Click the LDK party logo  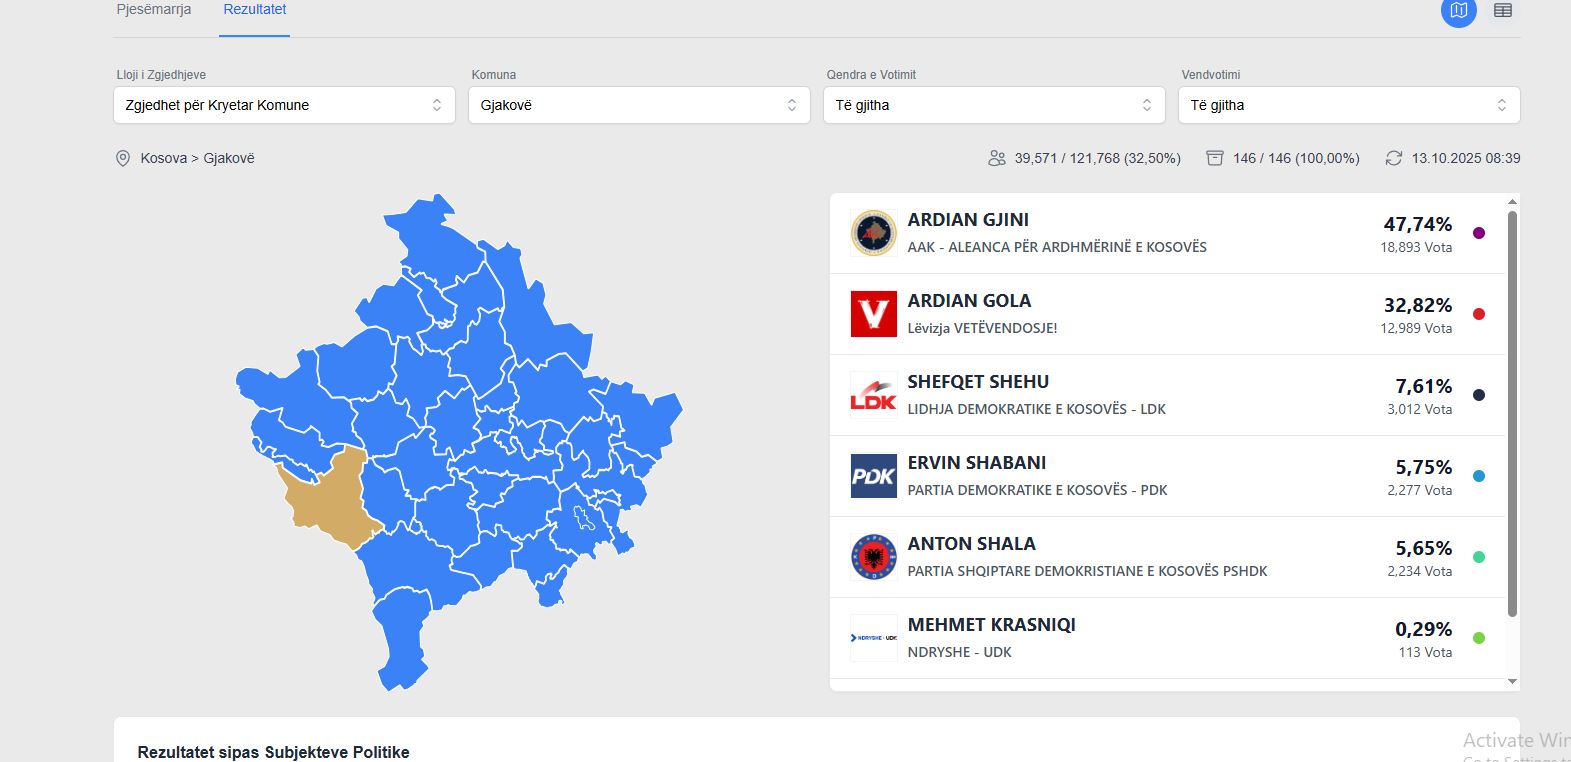click(873, 395)
